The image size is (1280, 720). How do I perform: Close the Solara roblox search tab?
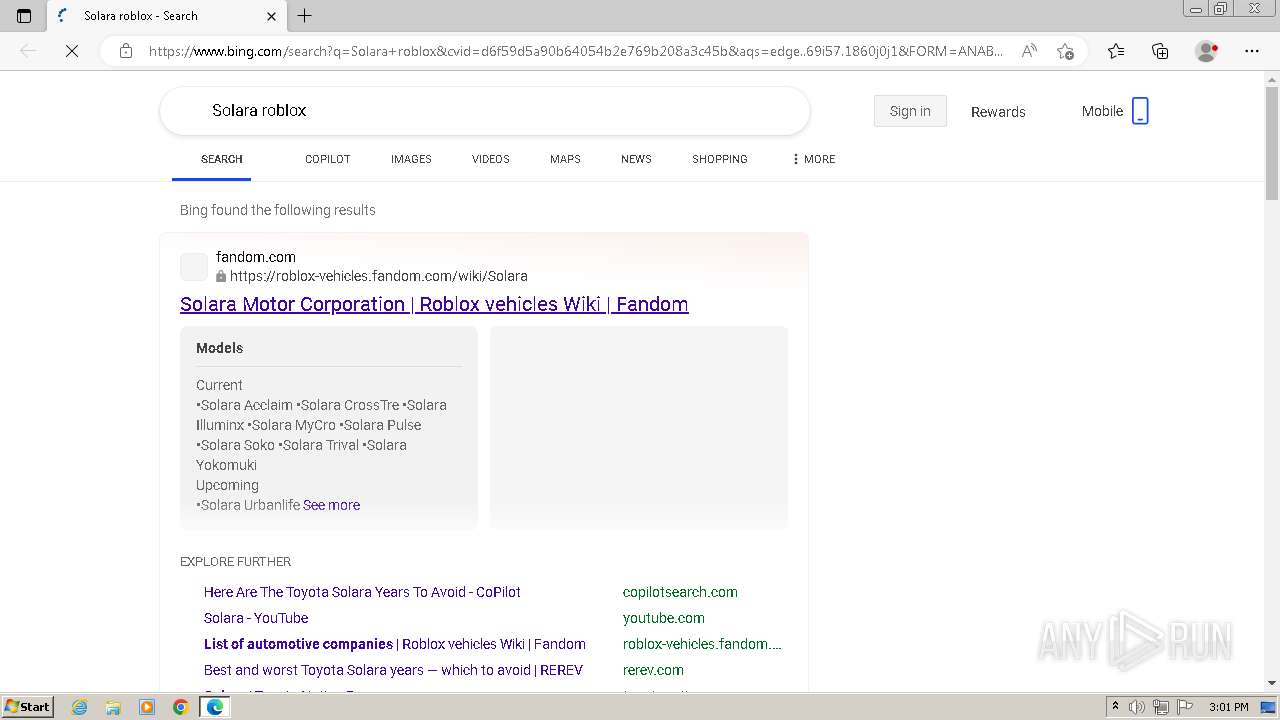pos(271,16)
